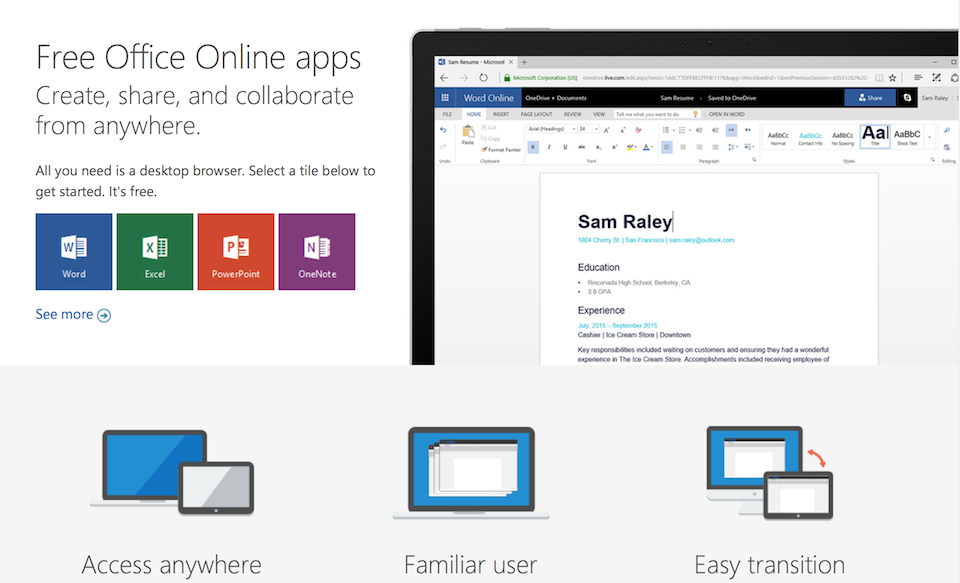Open the font family dropdown
This screenshot has width=960, height=583.
[x=549, y=130]
